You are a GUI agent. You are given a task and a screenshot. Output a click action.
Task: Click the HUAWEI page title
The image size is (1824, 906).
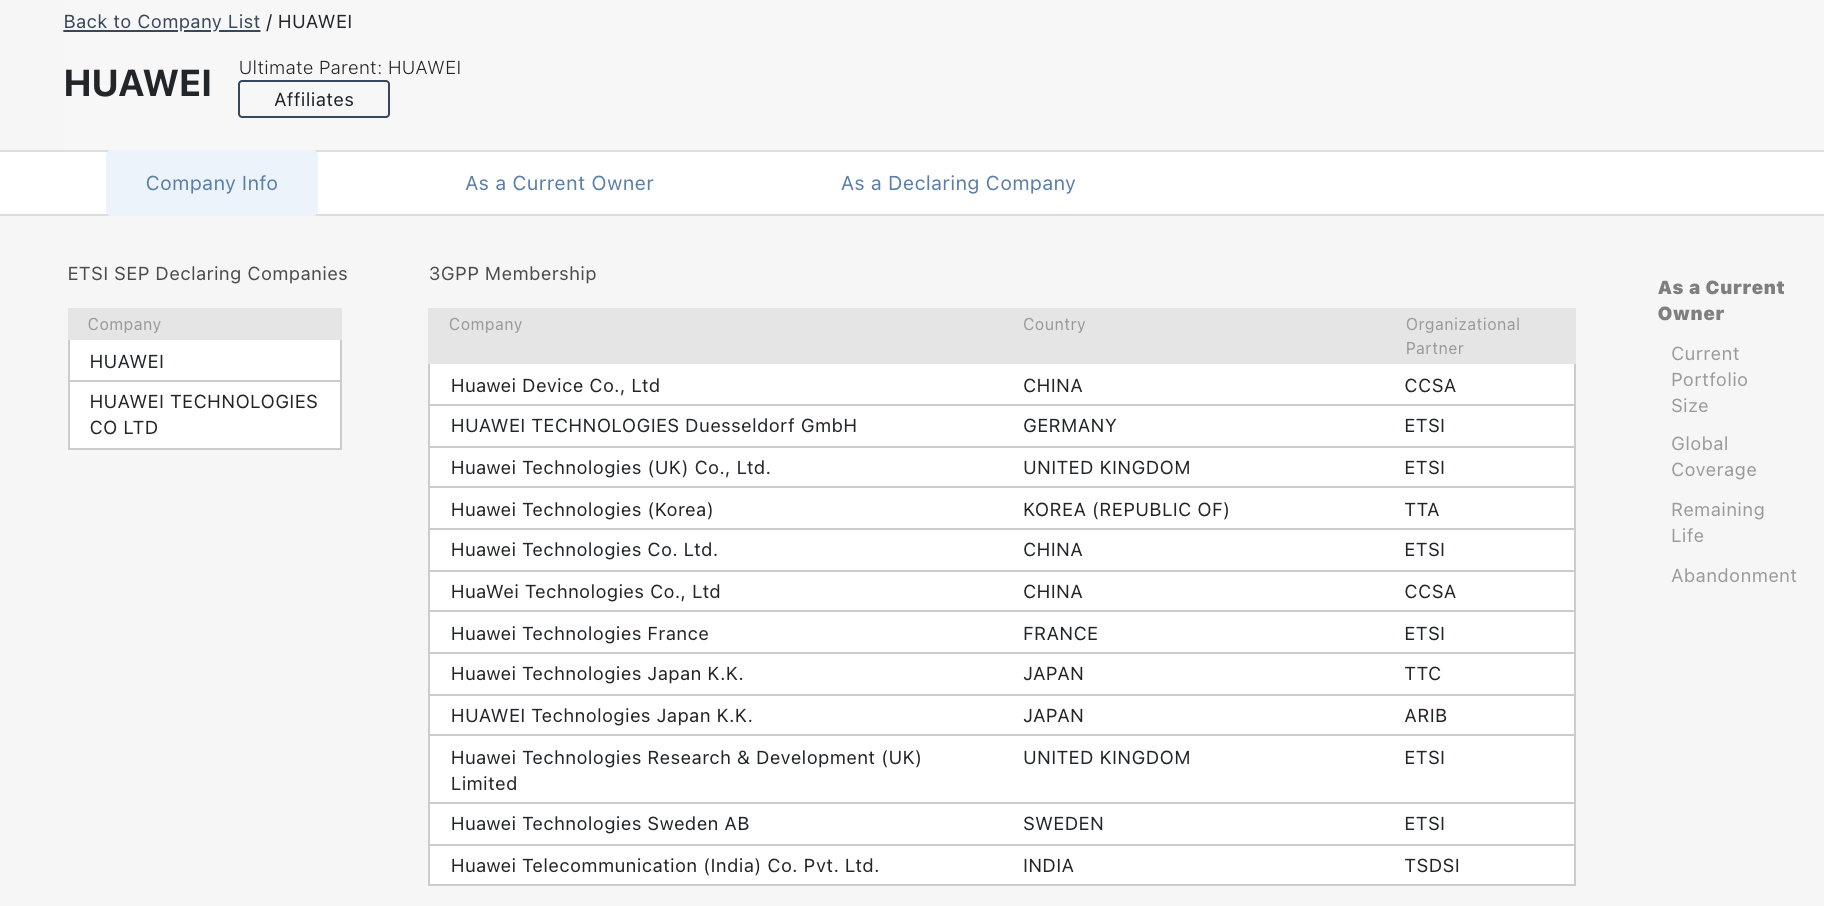coord(137,84)
